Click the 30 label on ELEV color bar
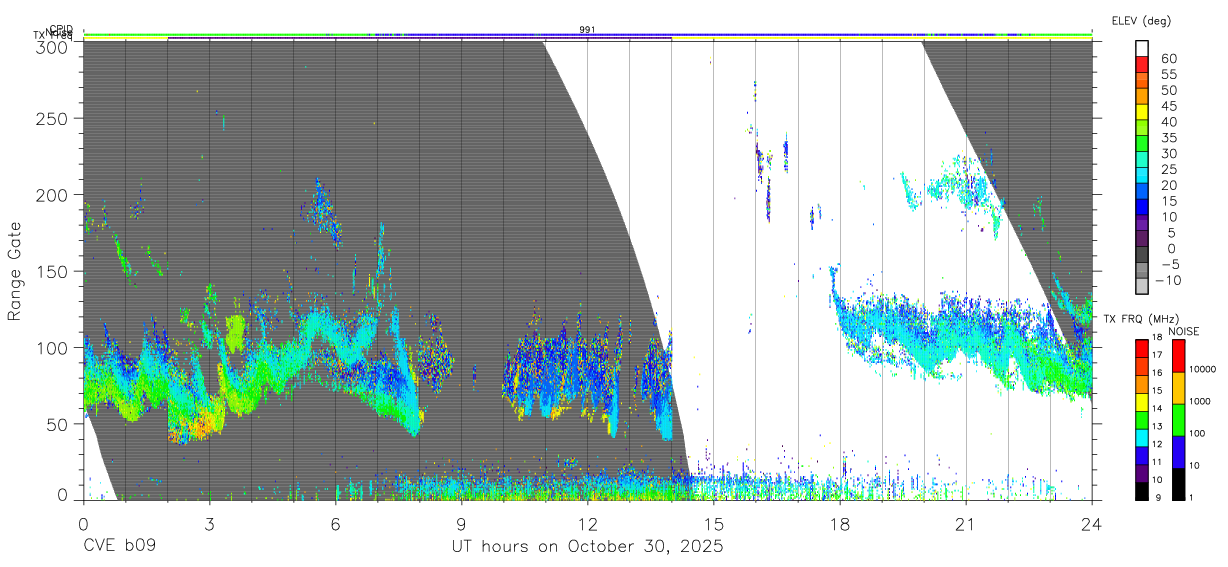This screenshot has width=1228, height=567. (x=1168, y=153)
